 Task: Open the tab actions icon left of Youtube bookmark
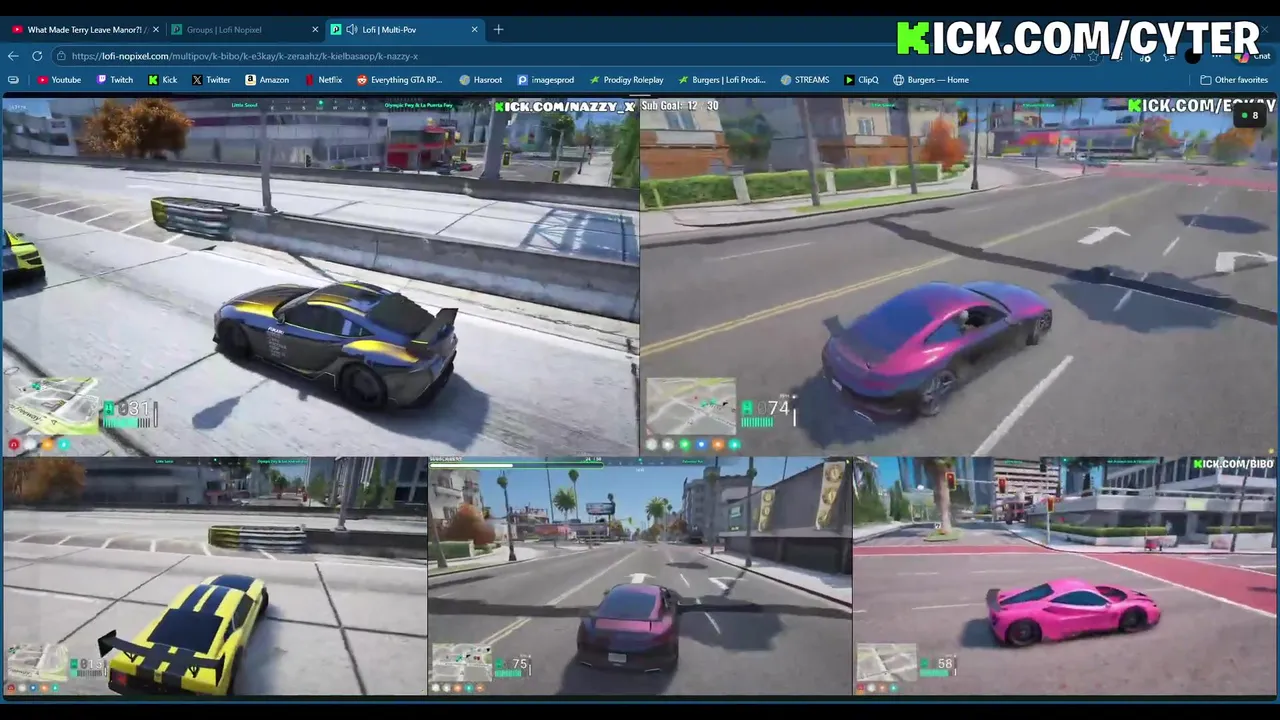coord(13,80)
